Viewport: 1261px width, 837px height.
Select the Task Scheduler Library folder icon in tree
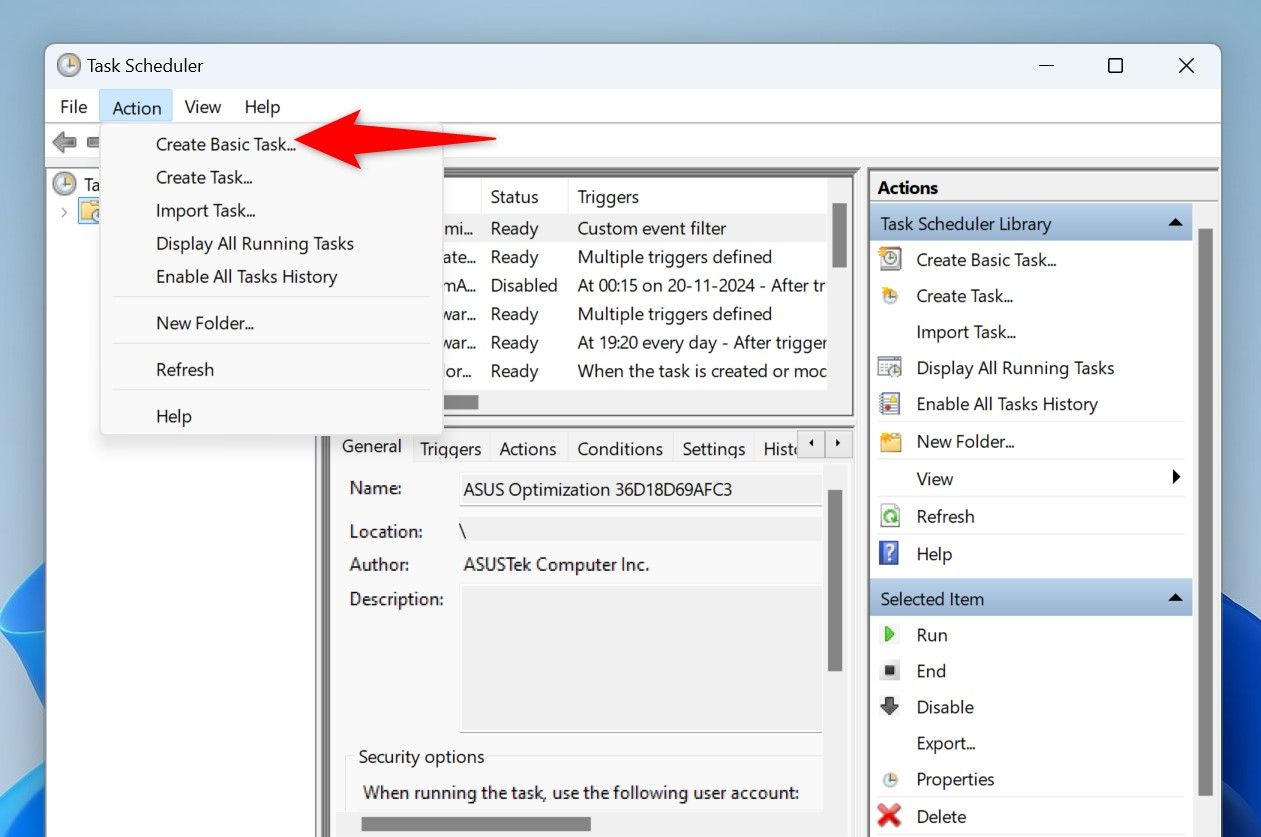tap(90, 211)
